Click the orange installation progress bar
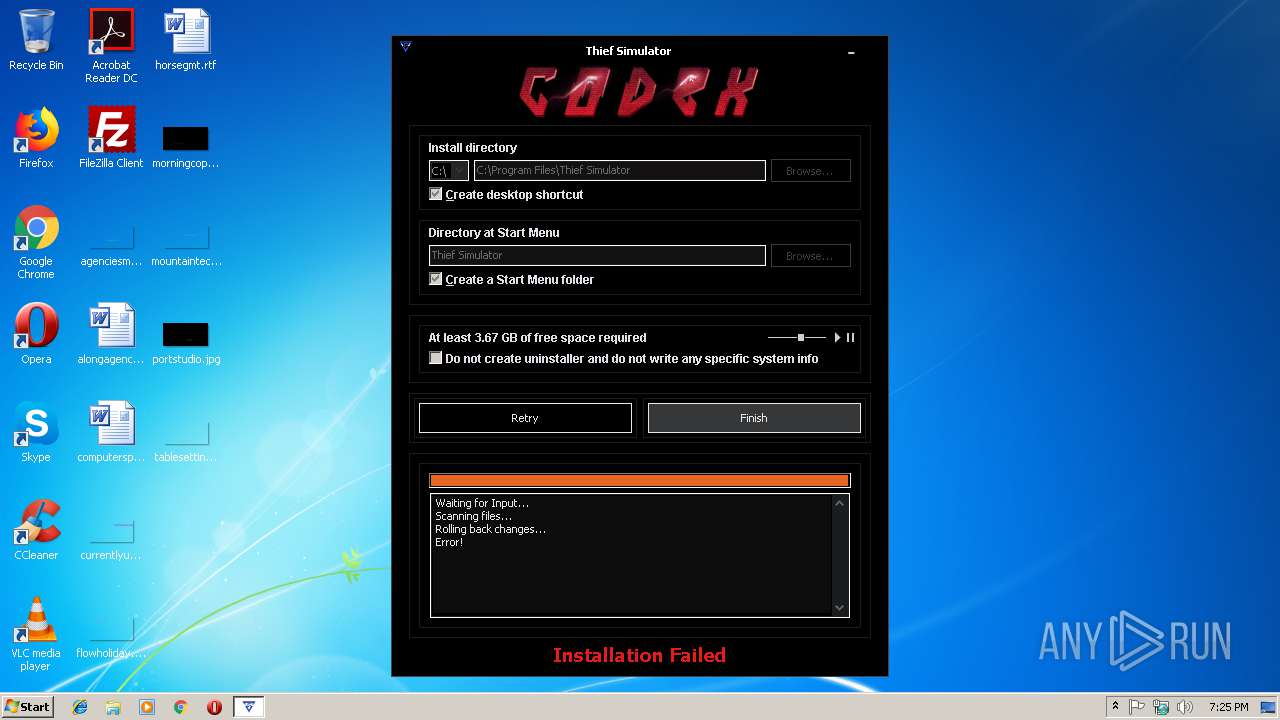The image size is (1280, 720). tap(640, 481)
